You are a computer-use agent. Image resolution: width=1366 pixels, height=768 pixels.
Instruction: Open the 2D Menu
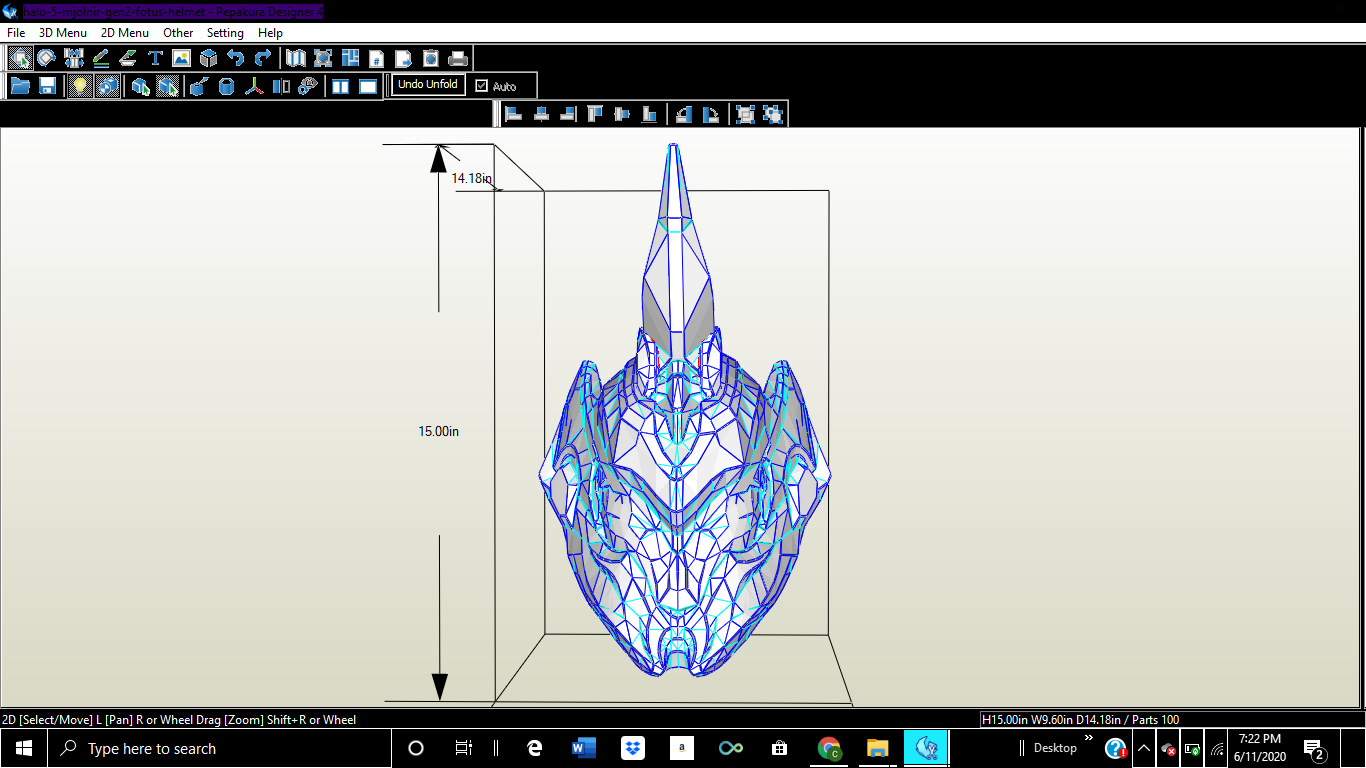coord(125,33)
